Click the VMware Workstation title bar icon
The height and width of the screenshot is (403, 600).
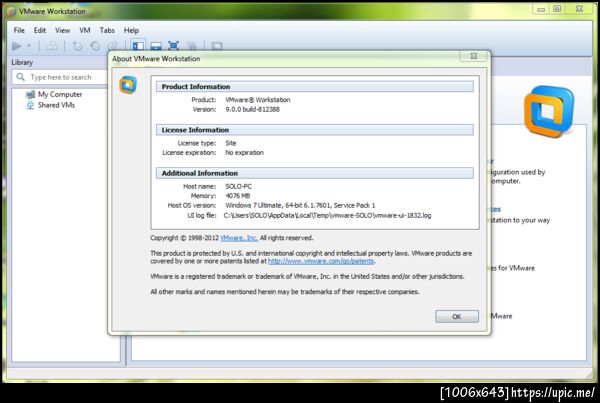(11, 11)
